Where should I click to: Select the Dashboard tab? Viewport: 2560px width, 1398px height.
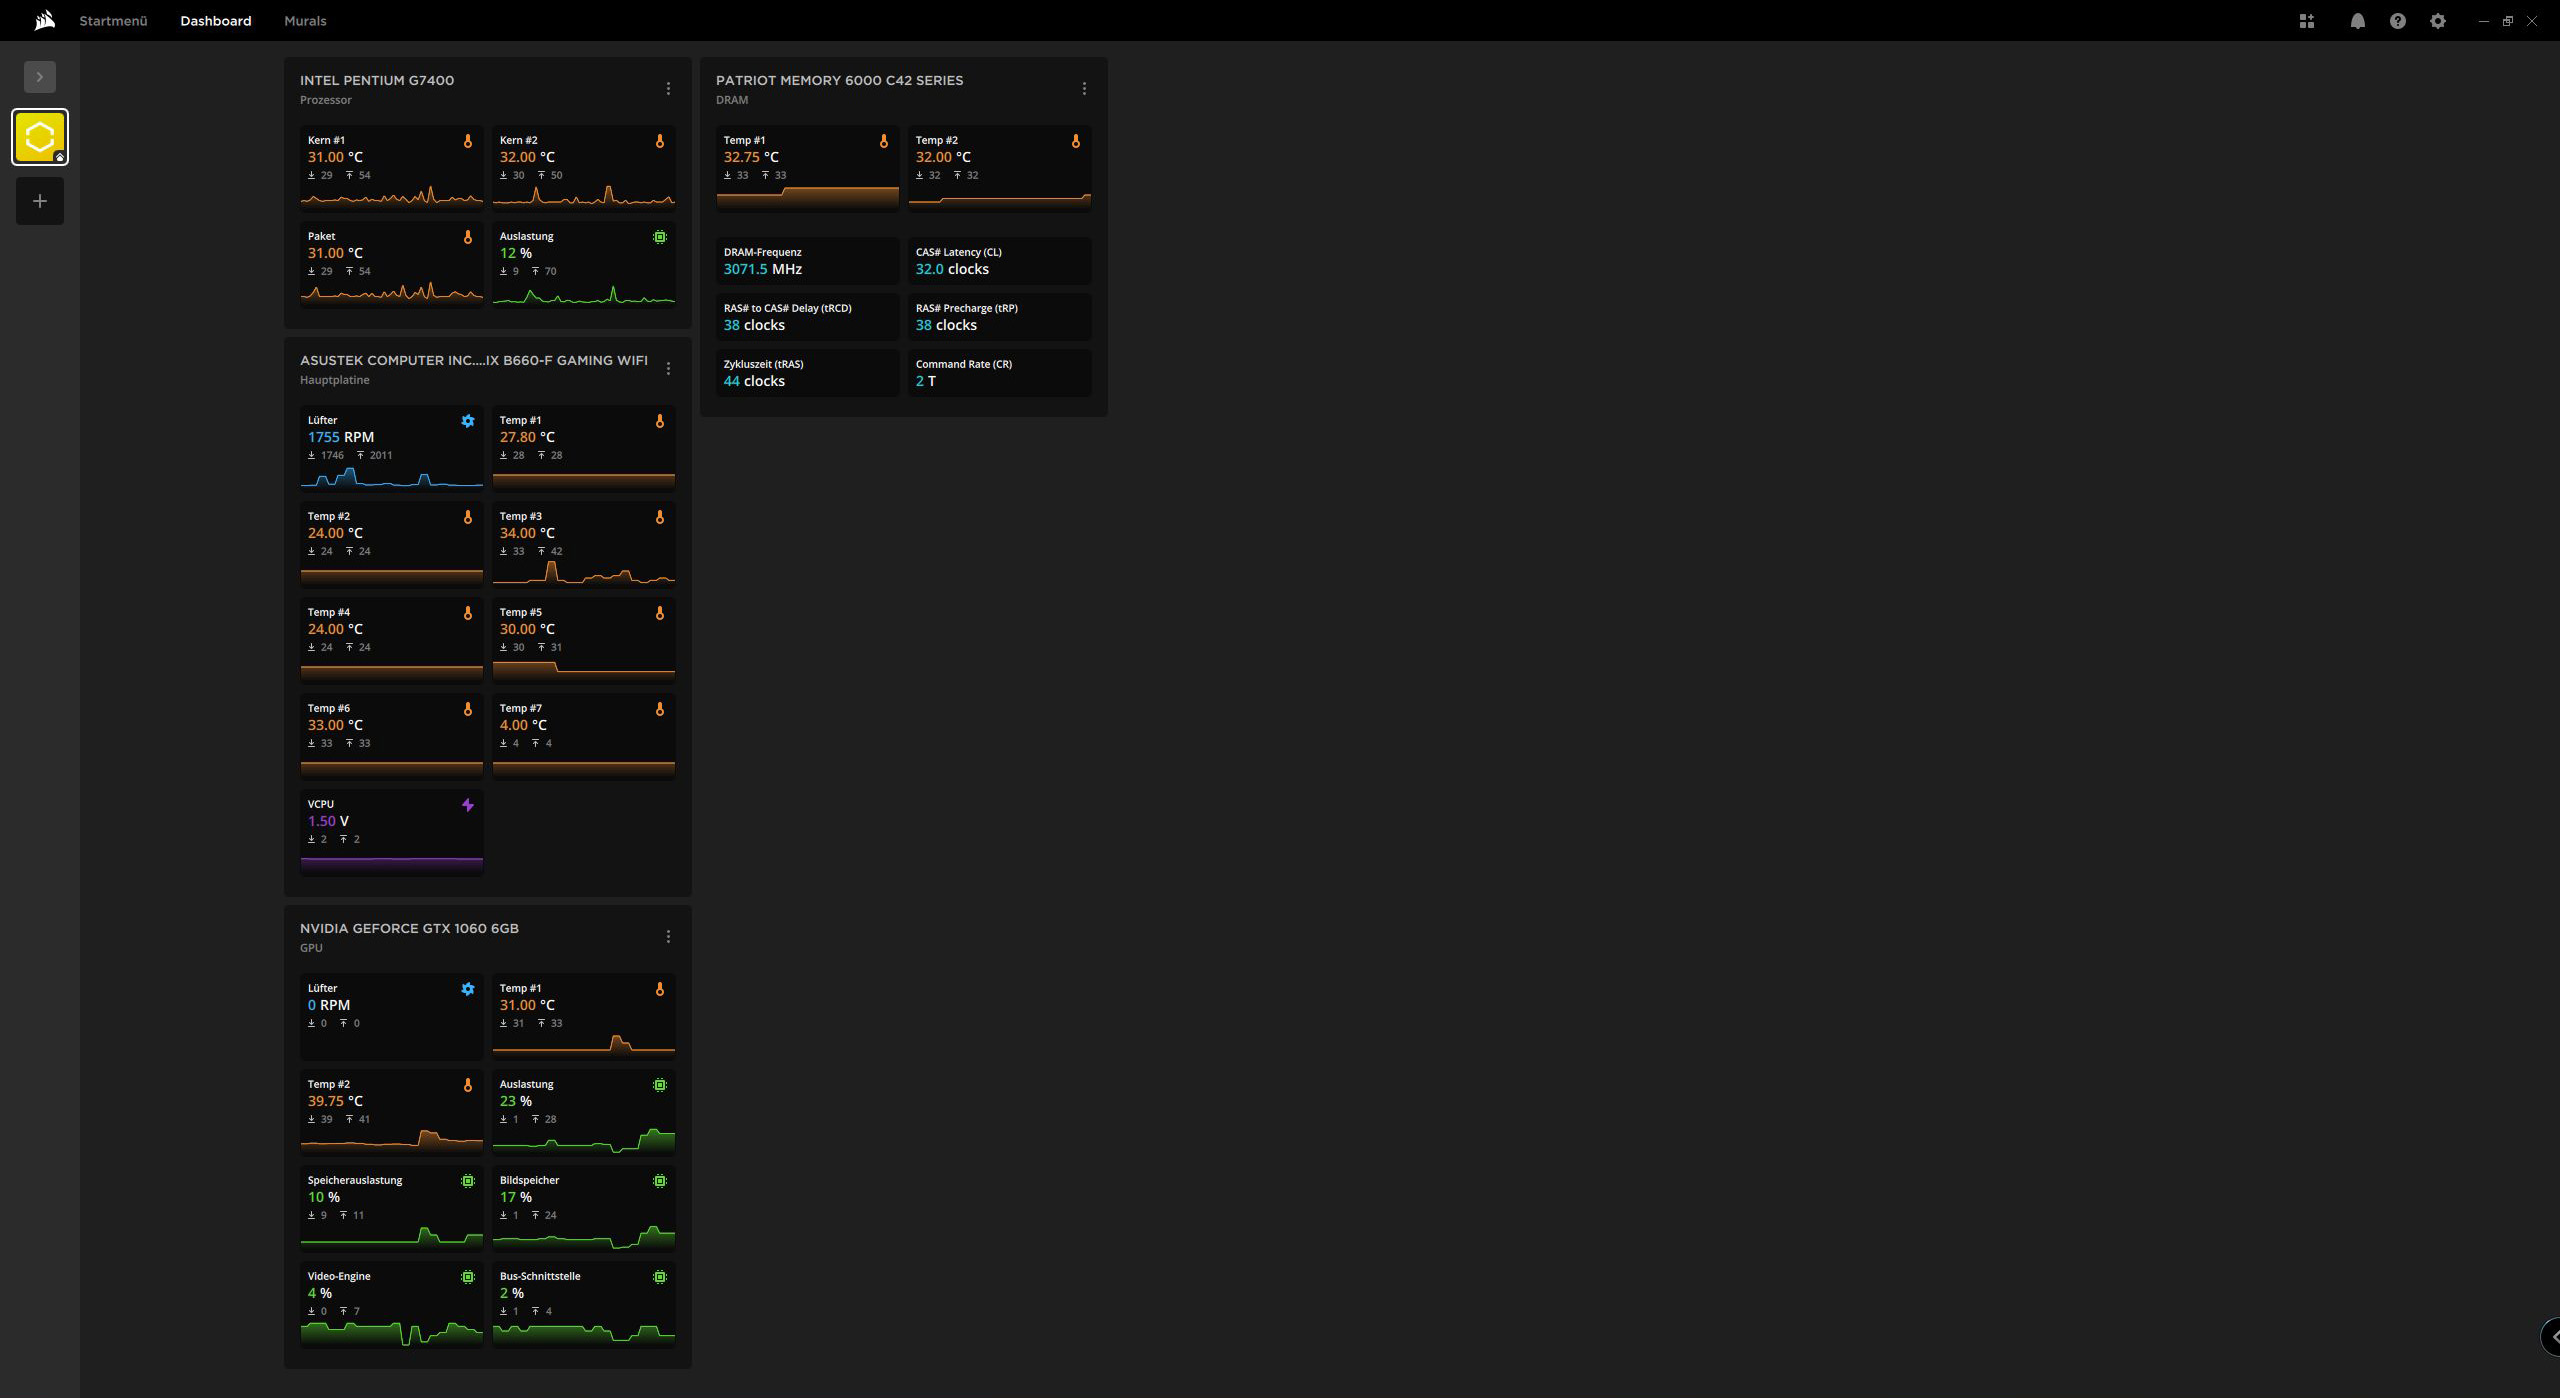coord(215,21)
